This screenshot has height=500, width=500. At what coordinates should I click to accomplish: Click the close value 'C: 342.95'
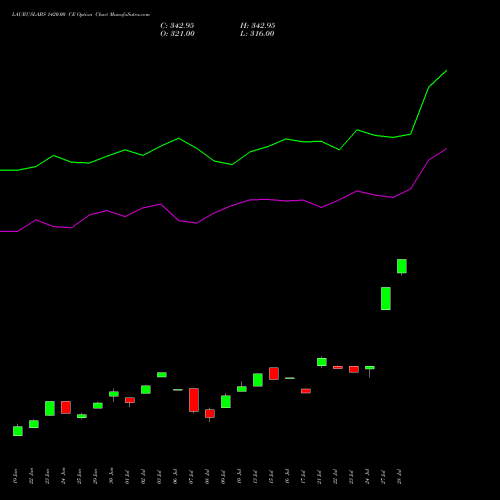click(177, 26)
